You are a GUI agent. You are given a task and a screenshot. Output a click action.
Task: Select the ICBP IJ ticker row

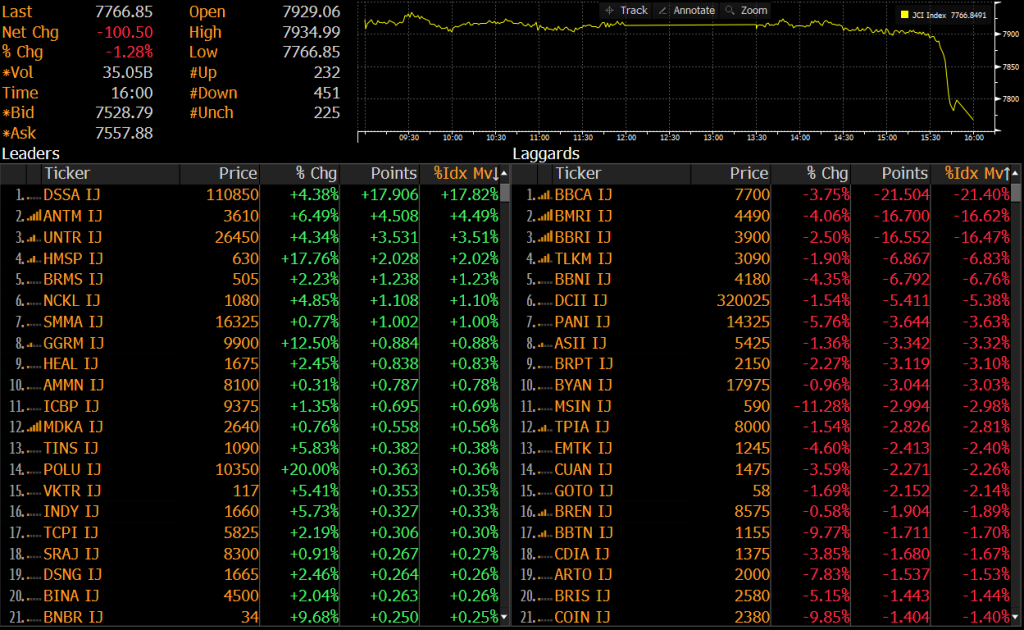coord(250,406)
